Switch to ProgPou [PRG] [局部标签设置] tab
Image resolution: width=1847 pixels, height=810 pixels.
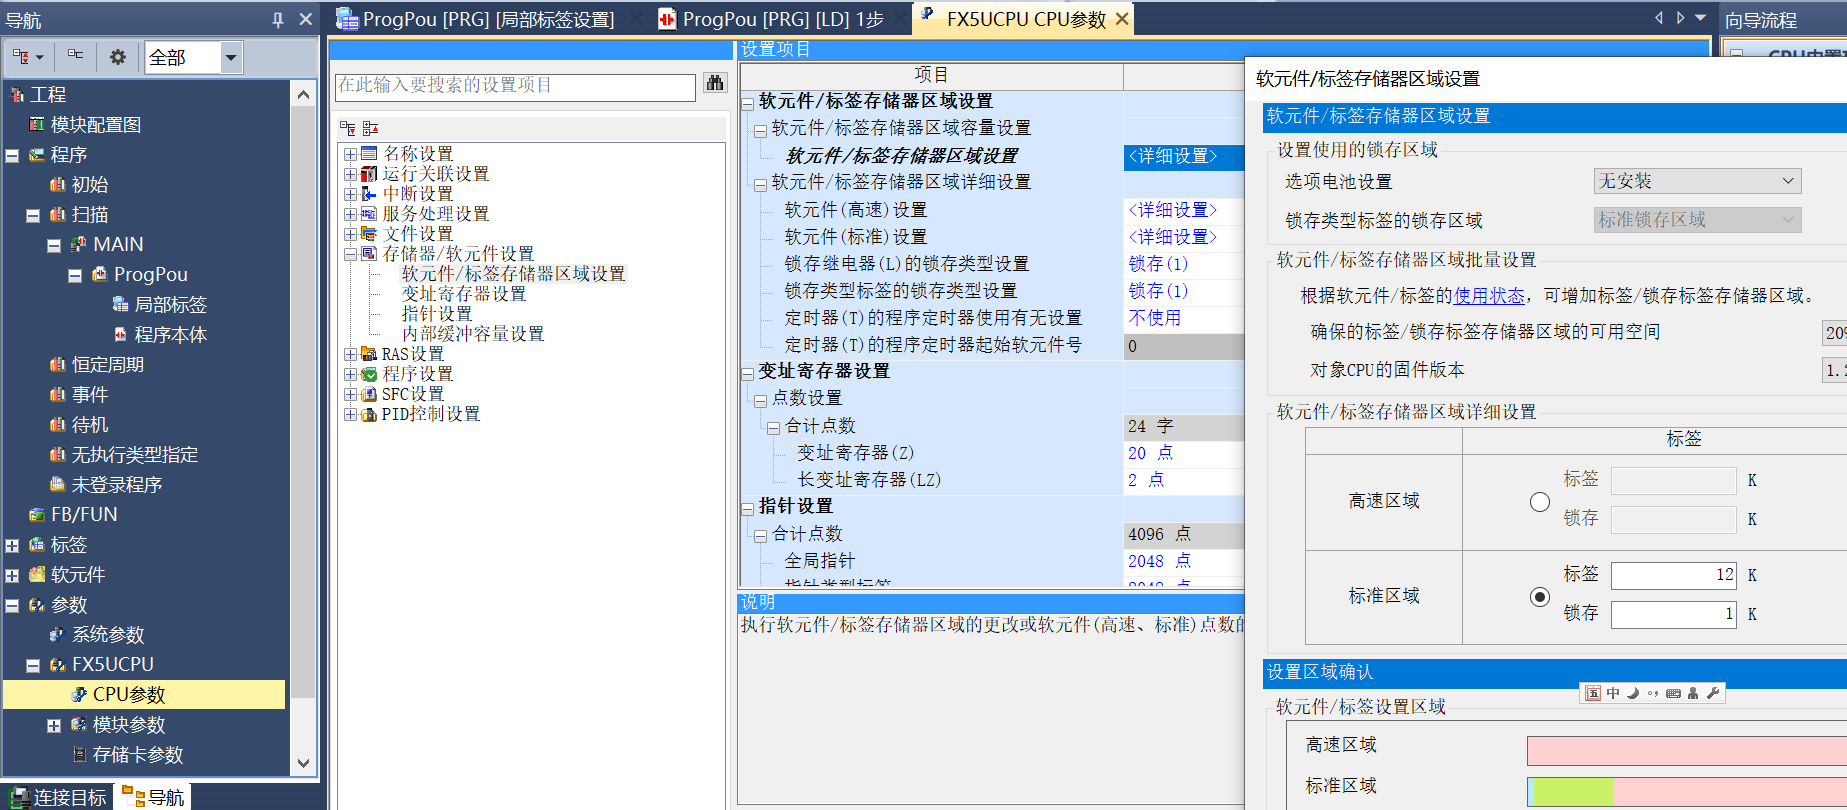(476, 19)
